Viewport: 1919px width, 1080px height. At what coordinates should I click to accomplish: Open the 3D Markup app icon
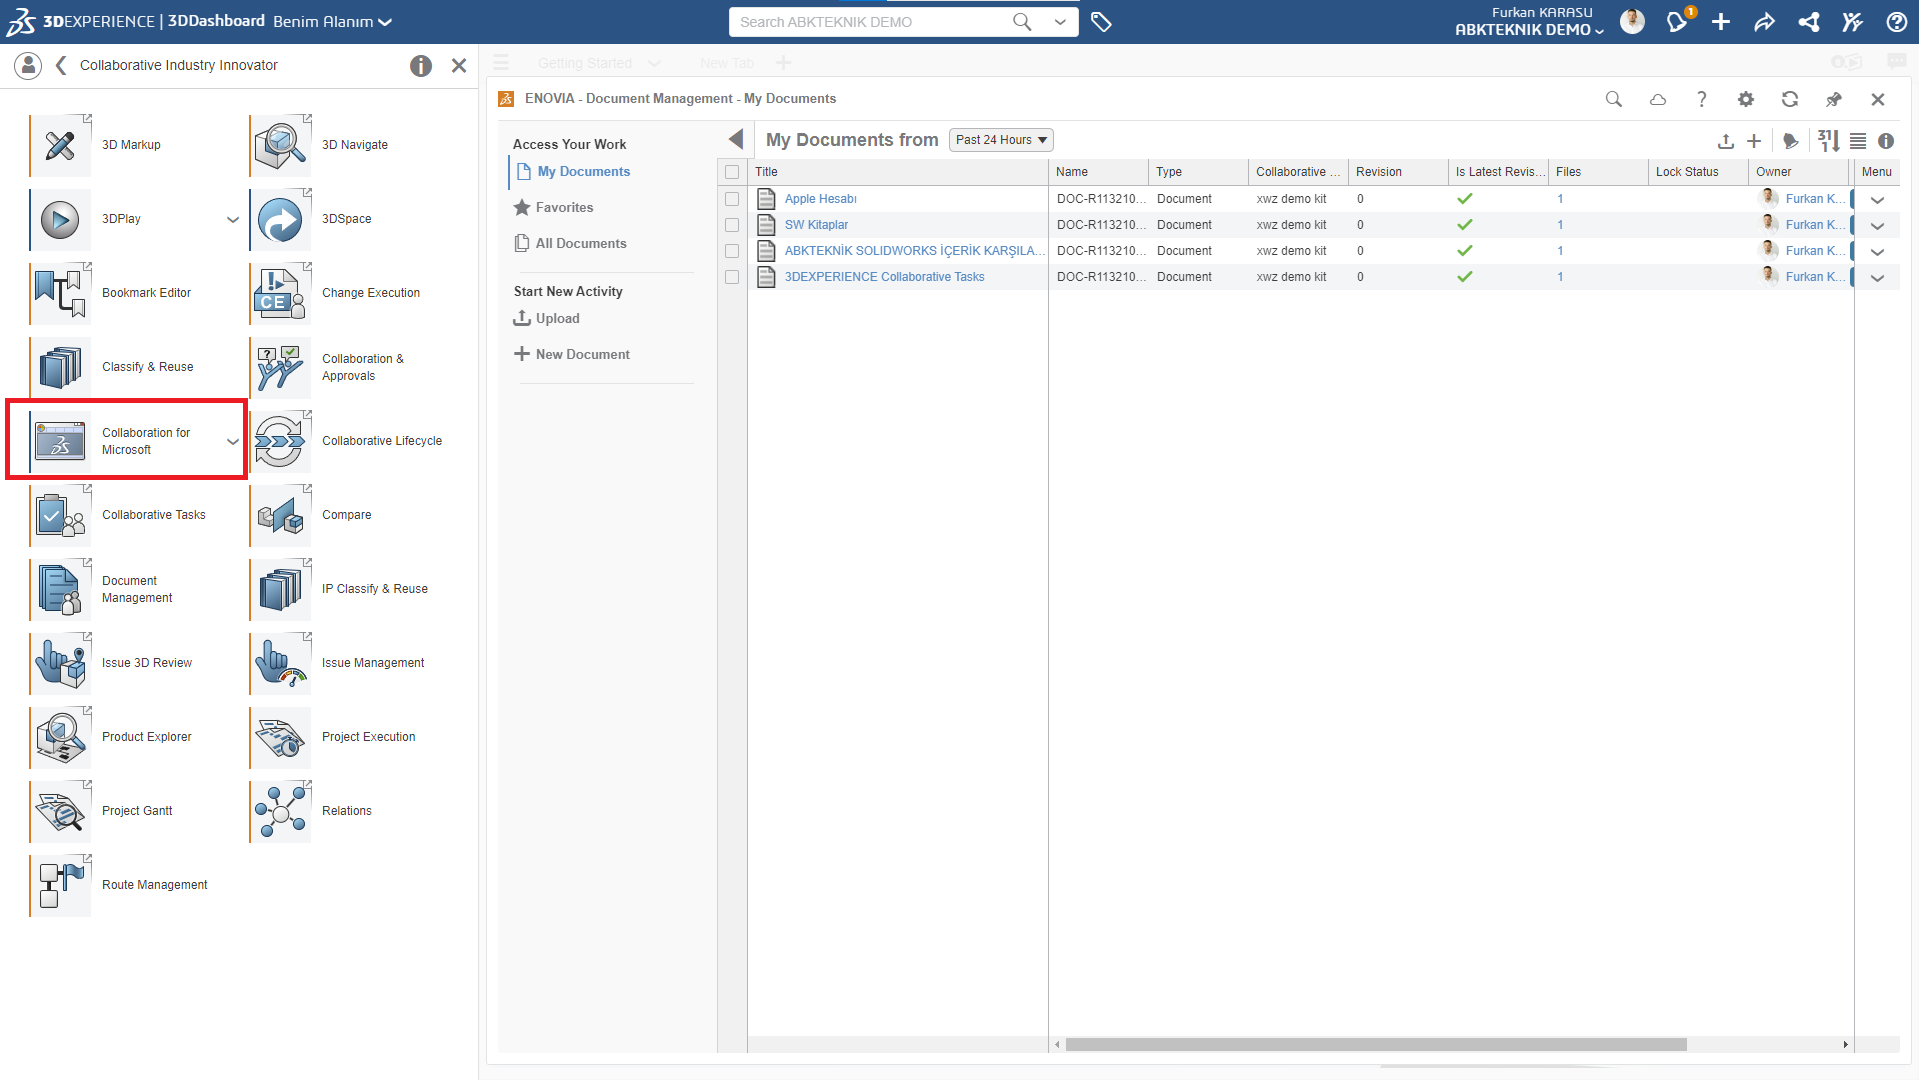point(60,145)
